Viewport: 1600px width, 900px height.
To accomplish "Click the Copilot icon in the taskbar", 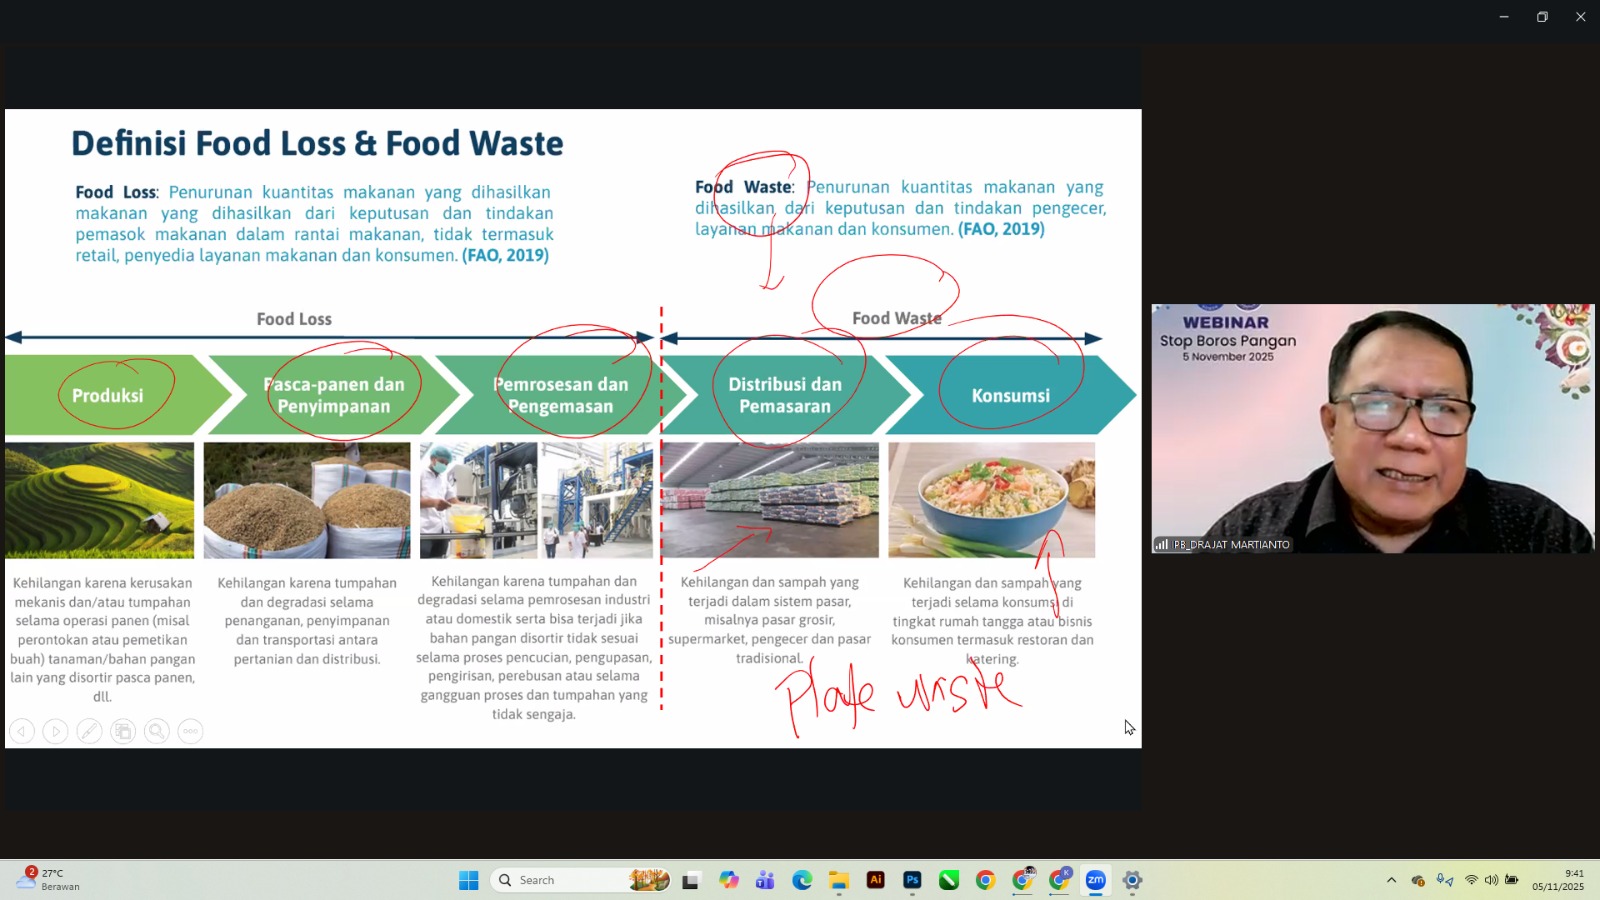I will (x=729, y=880).
